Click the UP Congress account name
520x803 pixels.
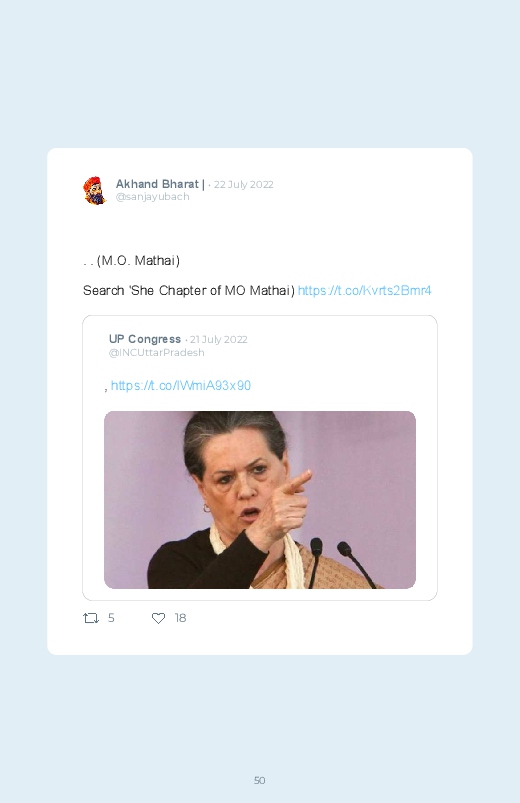click(x=144, y=339)
